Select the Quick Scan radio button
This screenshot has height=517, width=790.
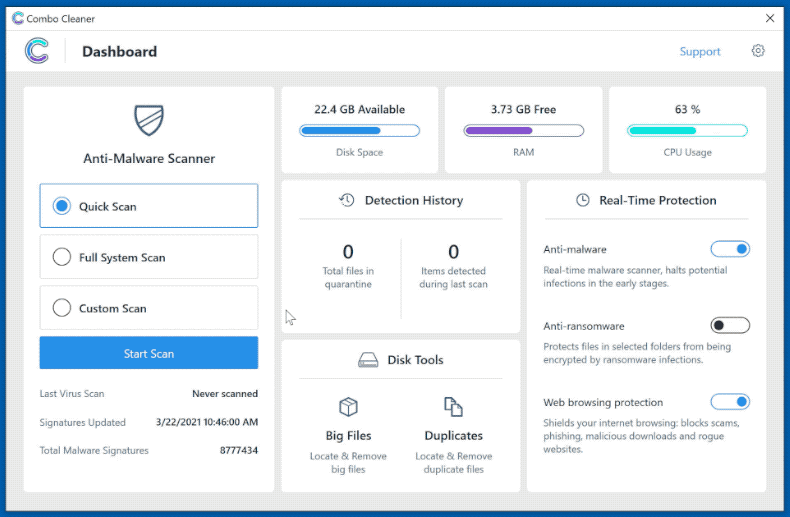pyautogui.click(x=61, y=206)
